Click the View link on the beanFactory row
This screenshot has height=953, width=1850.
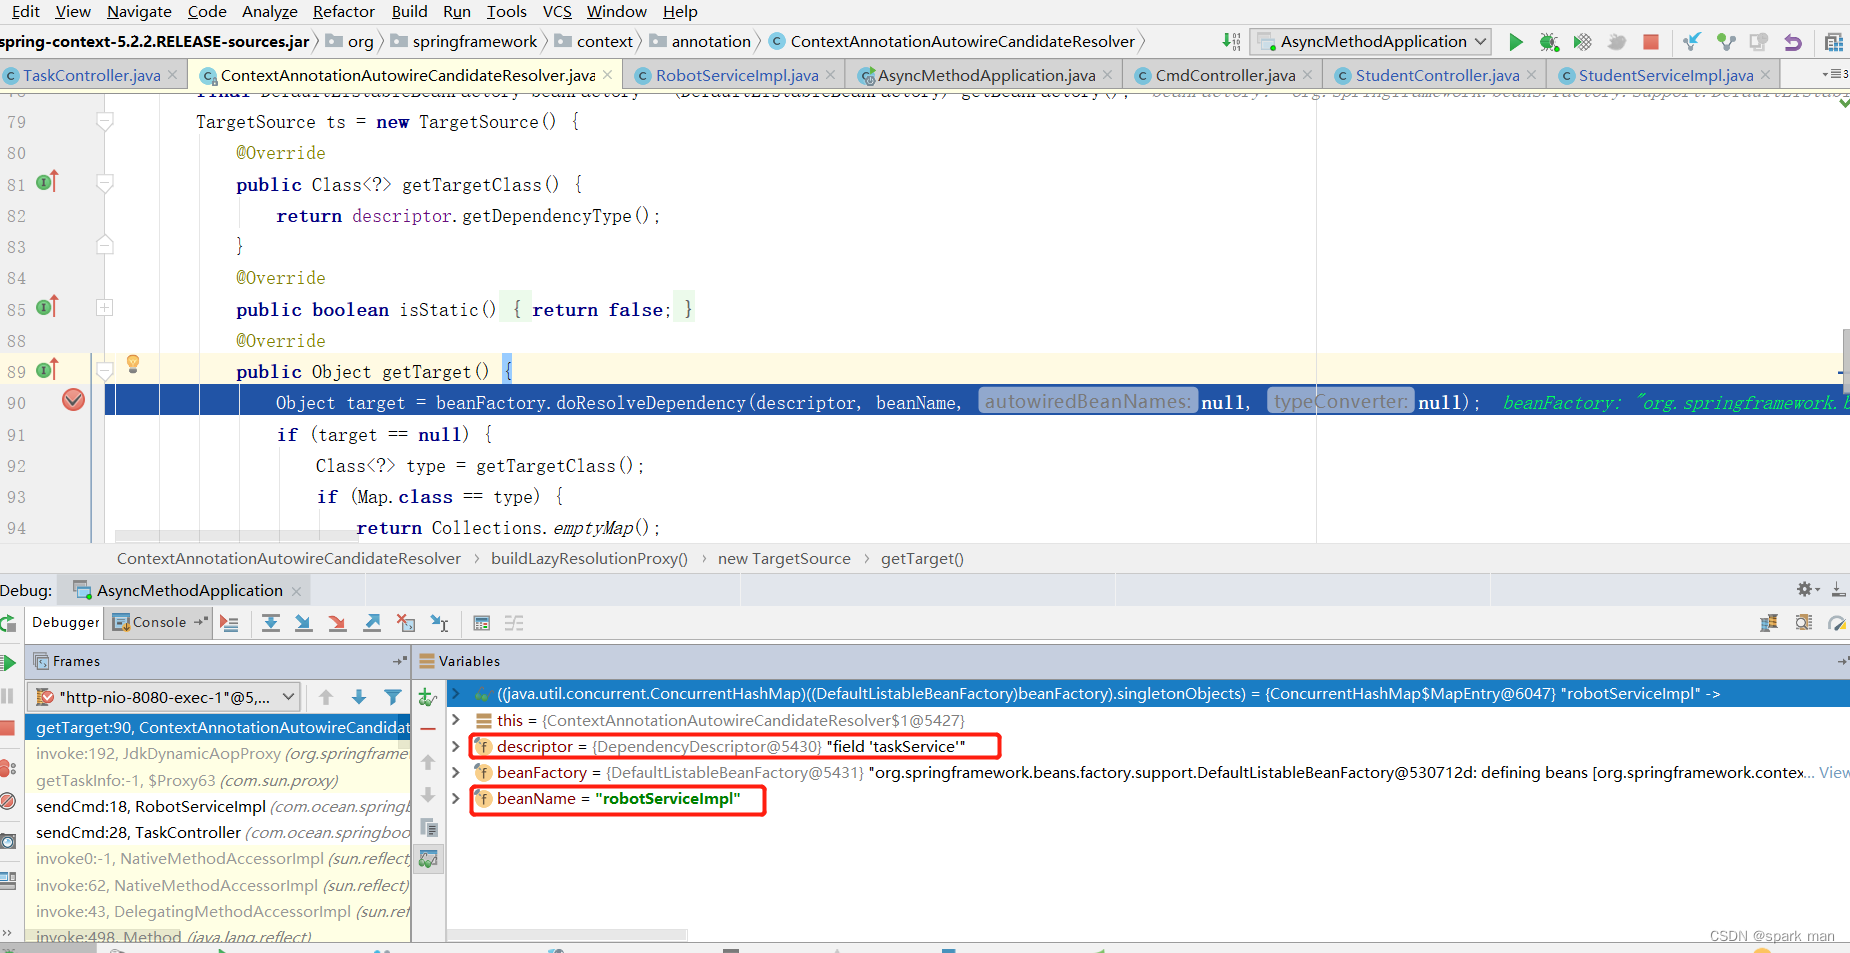click(1833, 772)
